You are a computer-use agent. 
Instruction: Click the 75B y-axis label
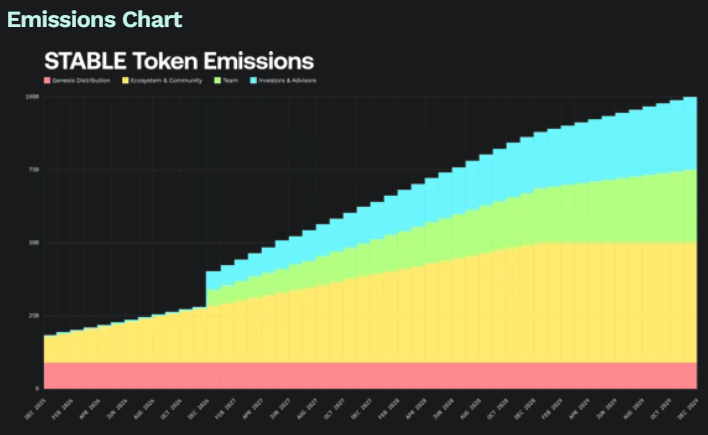33,170
